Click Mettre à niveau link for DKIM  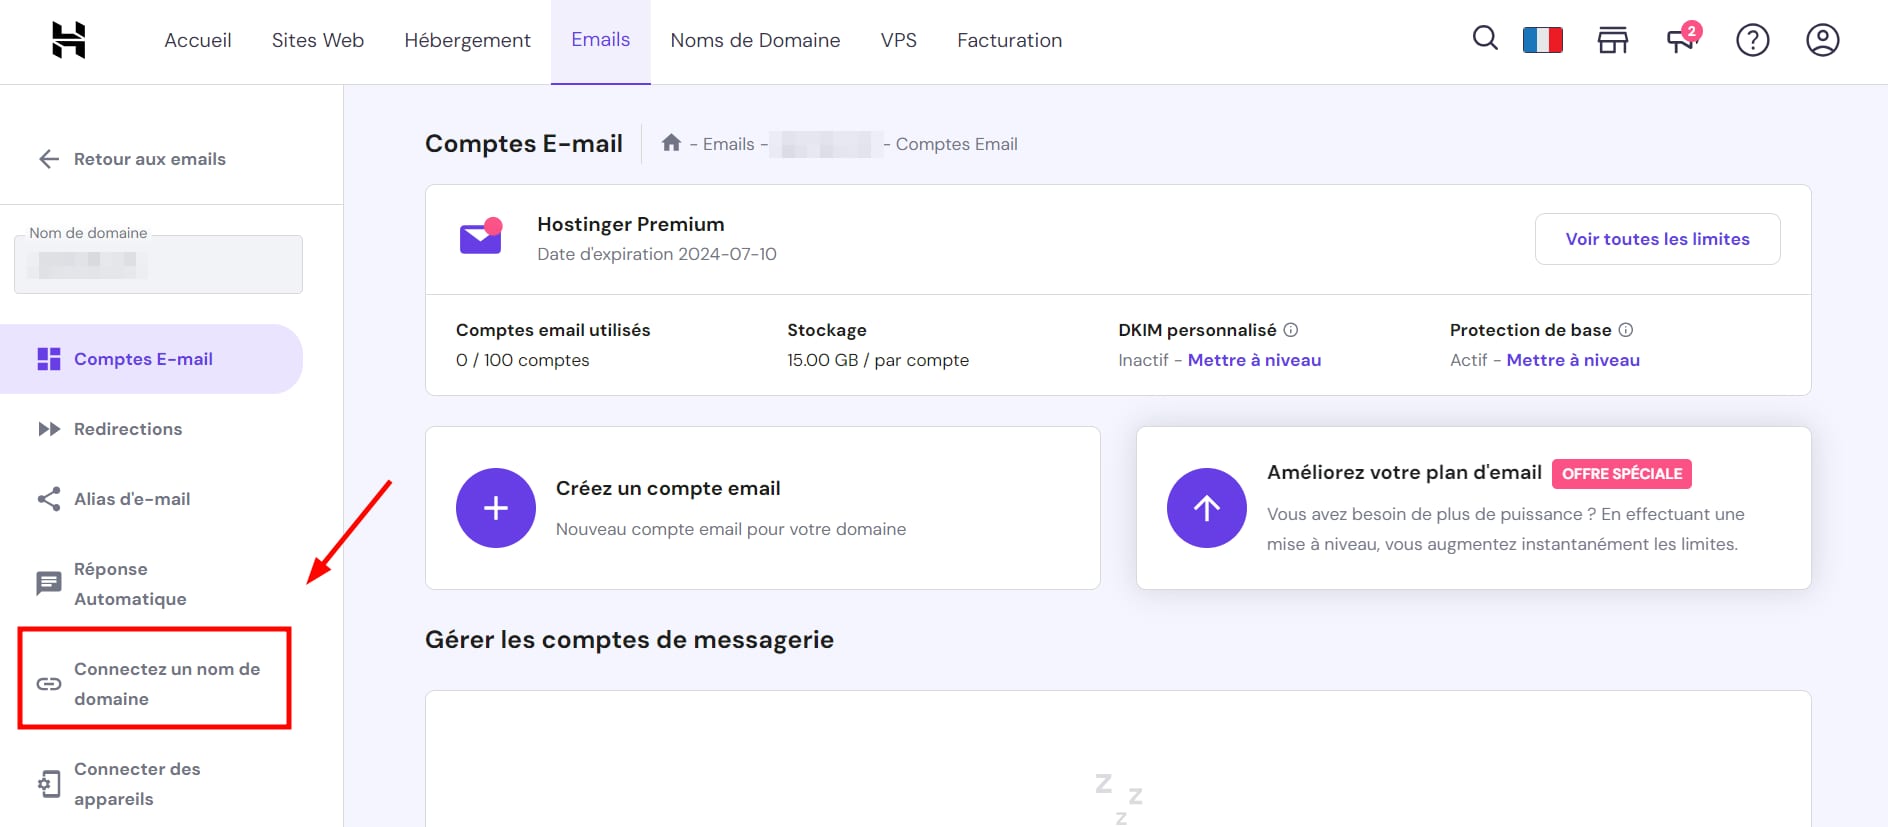click(x=1254, y=360)
